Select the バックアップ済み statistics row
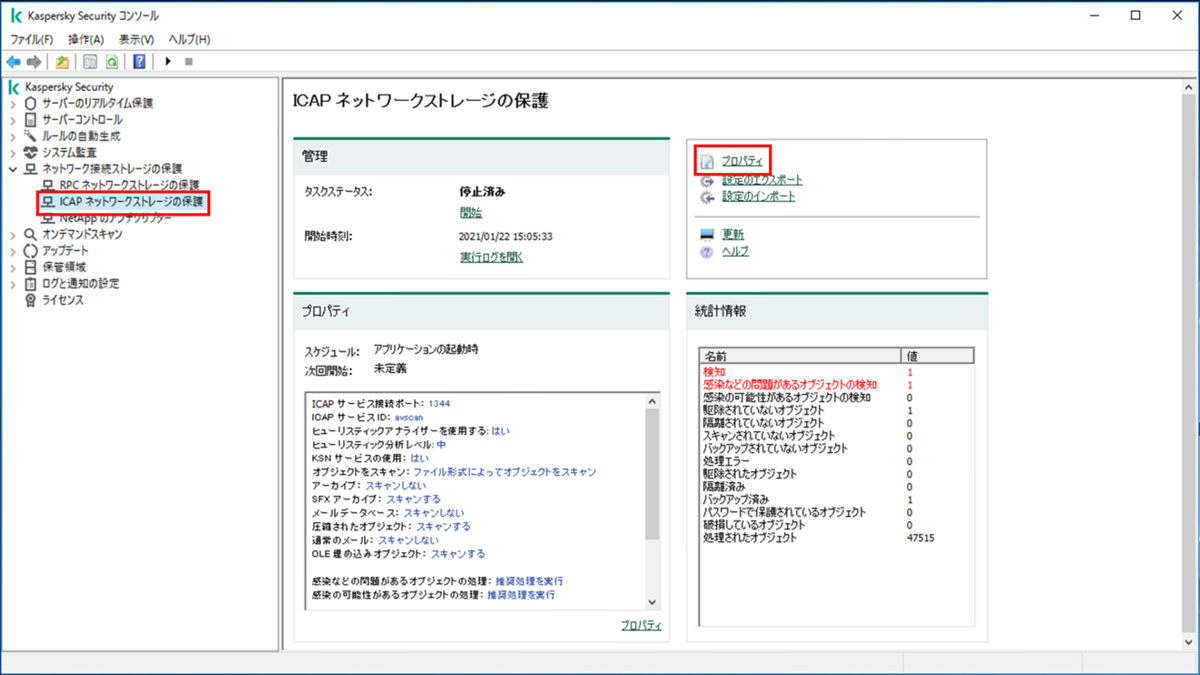 (836, 499)
